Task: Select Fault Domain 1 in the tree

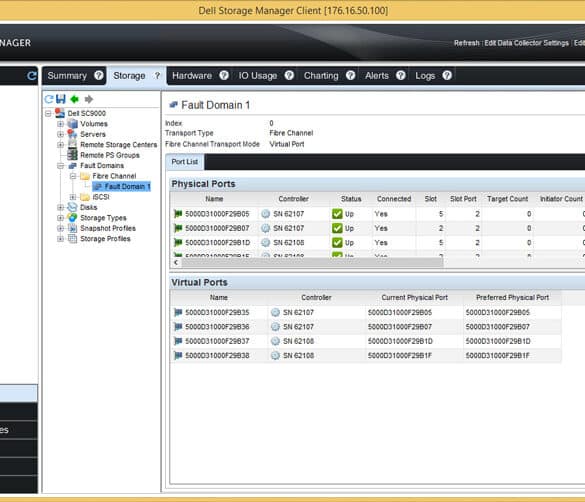Action: tap(122, 186)
